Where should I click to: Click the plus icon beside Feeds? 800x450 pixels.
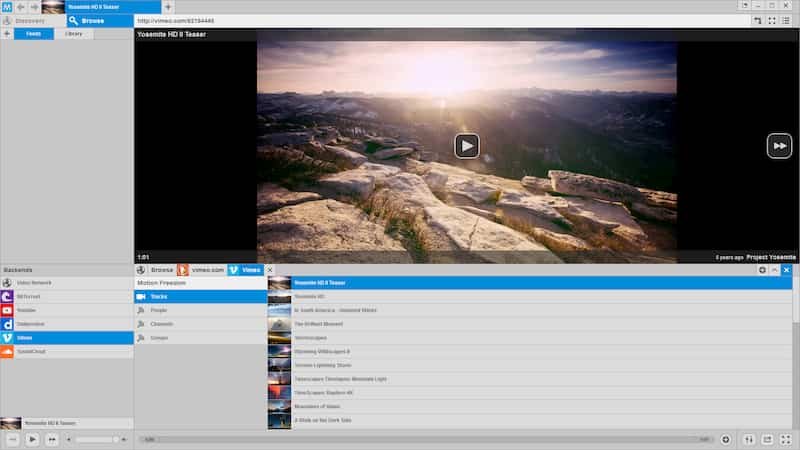click(x=7, y=34)
